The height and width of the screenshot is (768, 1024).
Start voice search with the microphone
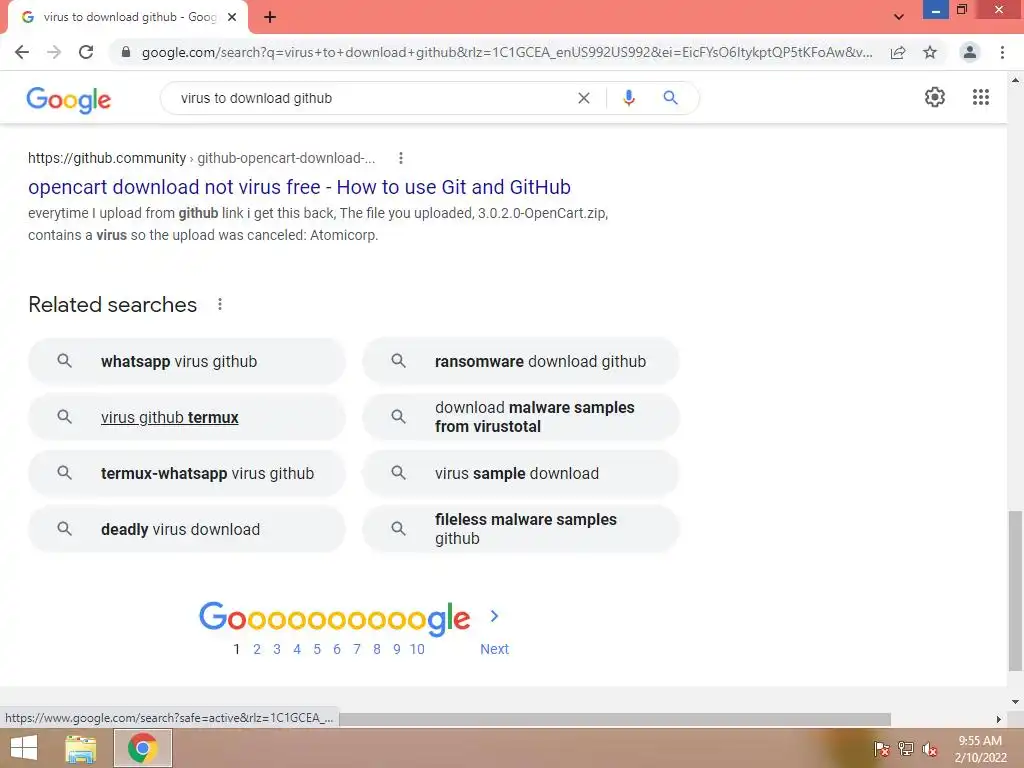point(628,98)
